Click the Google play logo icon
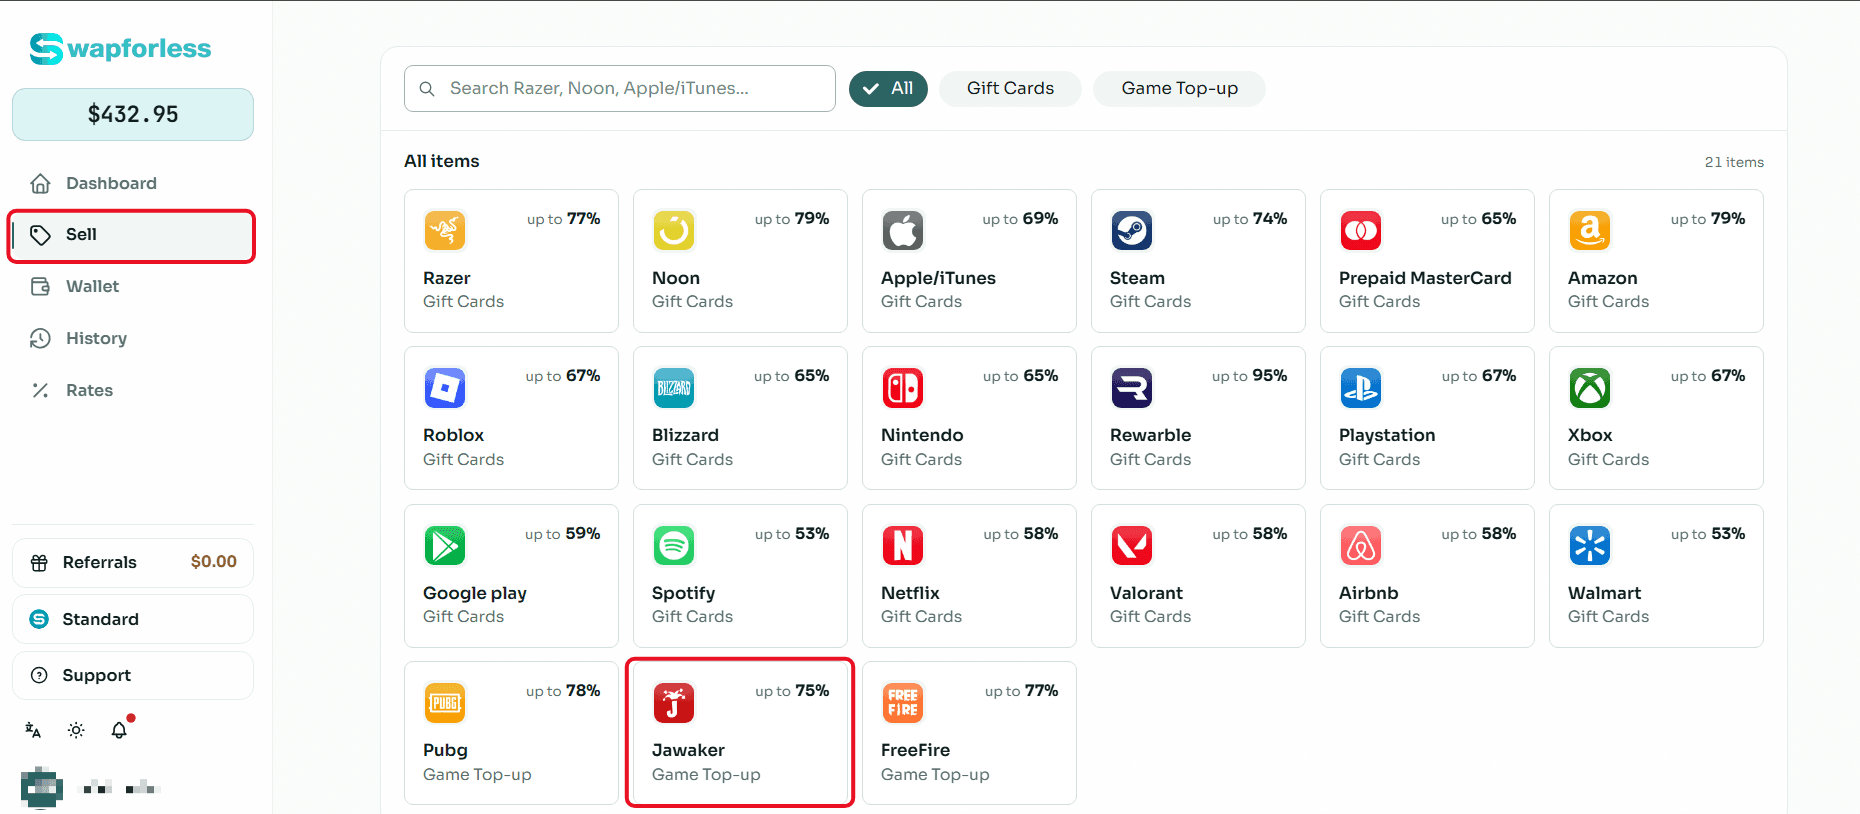Viewport: 1860px width, 814px height. (x=445, y=546)
